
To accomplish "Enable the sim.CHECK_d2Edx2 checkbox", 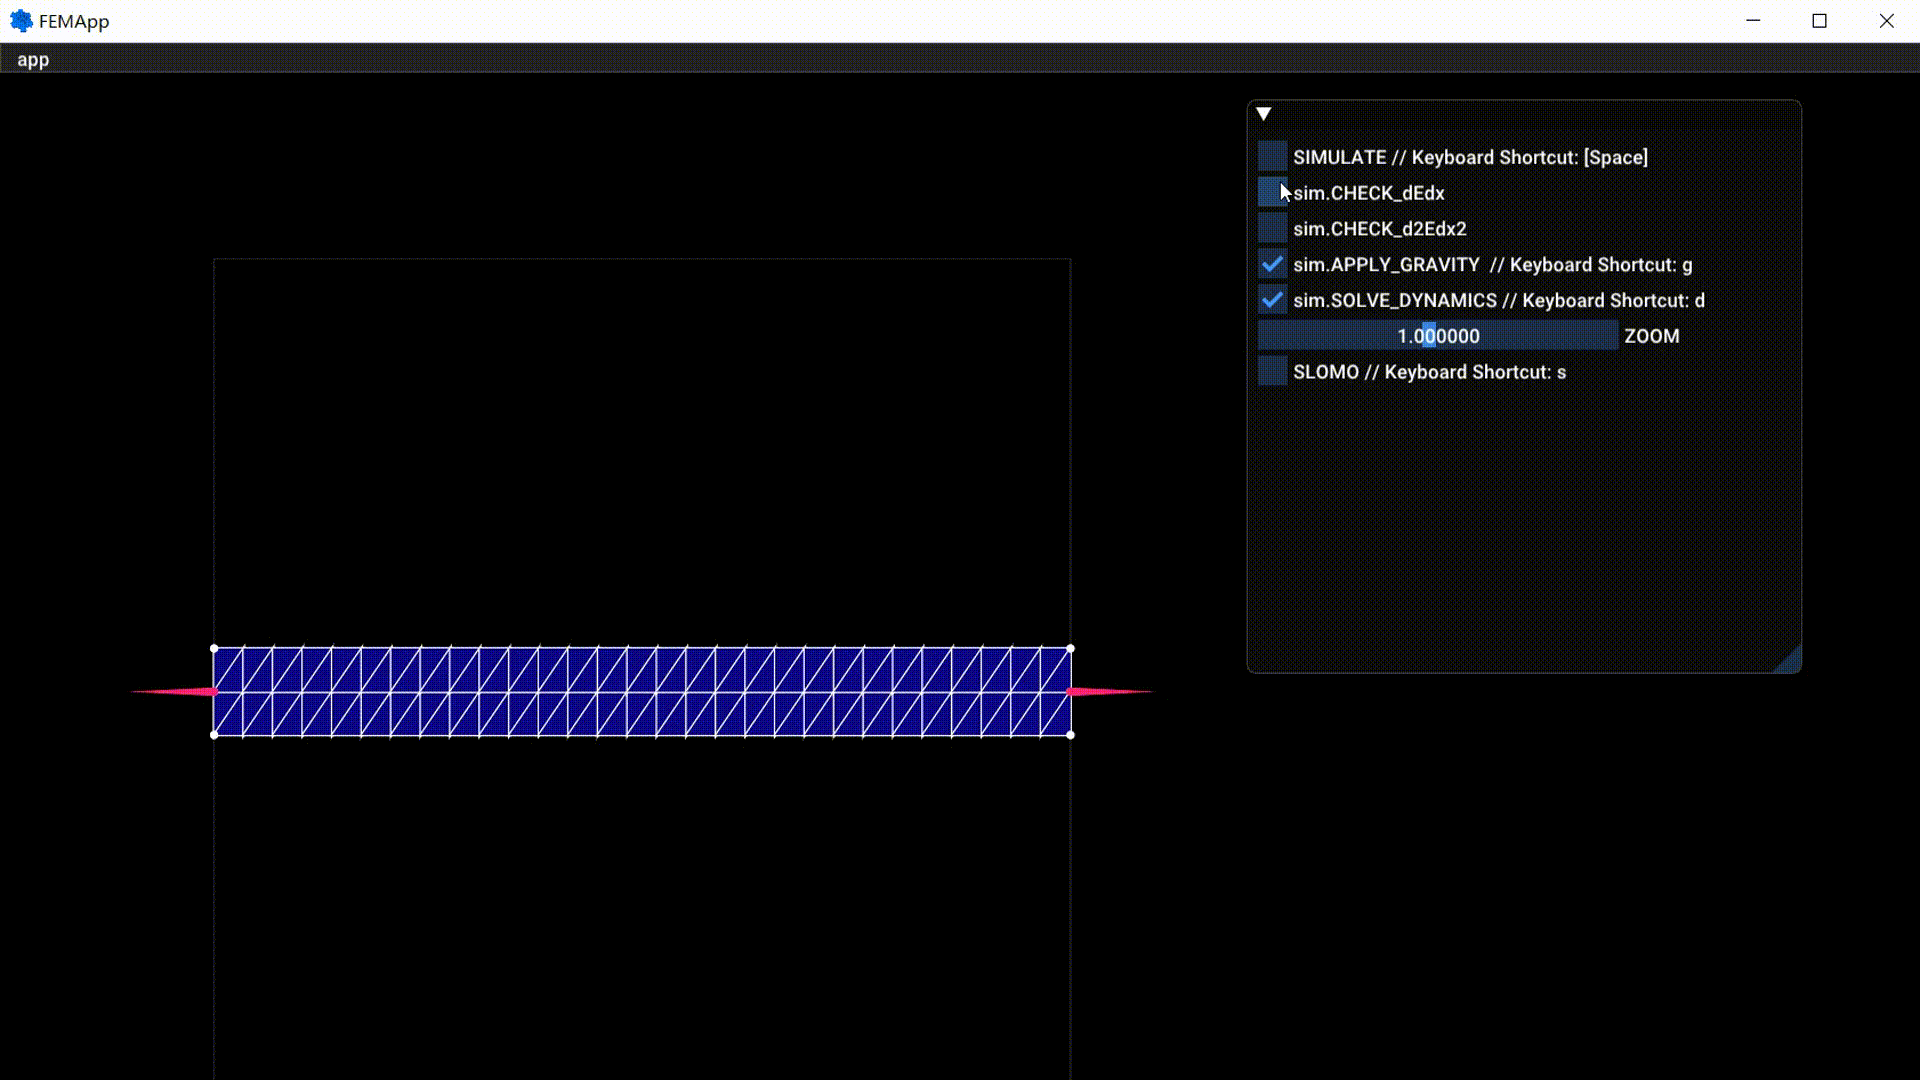I will tap(1272, 229).
